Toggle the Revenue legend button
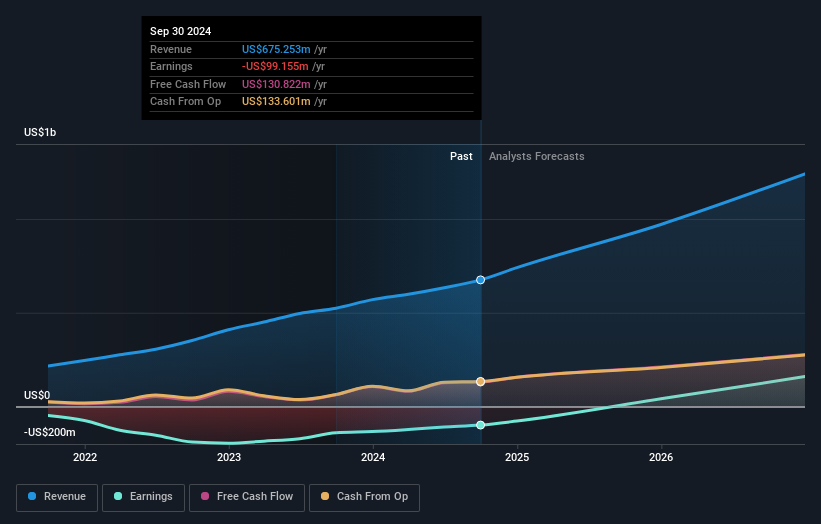Screen dimensions: 821x524 coord(57,497)
